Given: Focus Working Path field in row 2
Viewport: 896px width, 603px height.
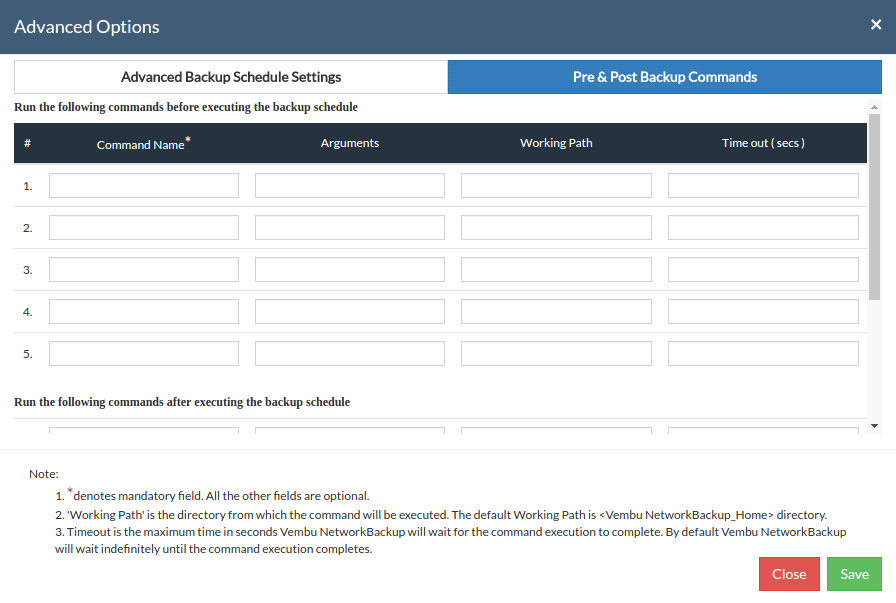Looking at the screenshot, I should tap(556, 227).
